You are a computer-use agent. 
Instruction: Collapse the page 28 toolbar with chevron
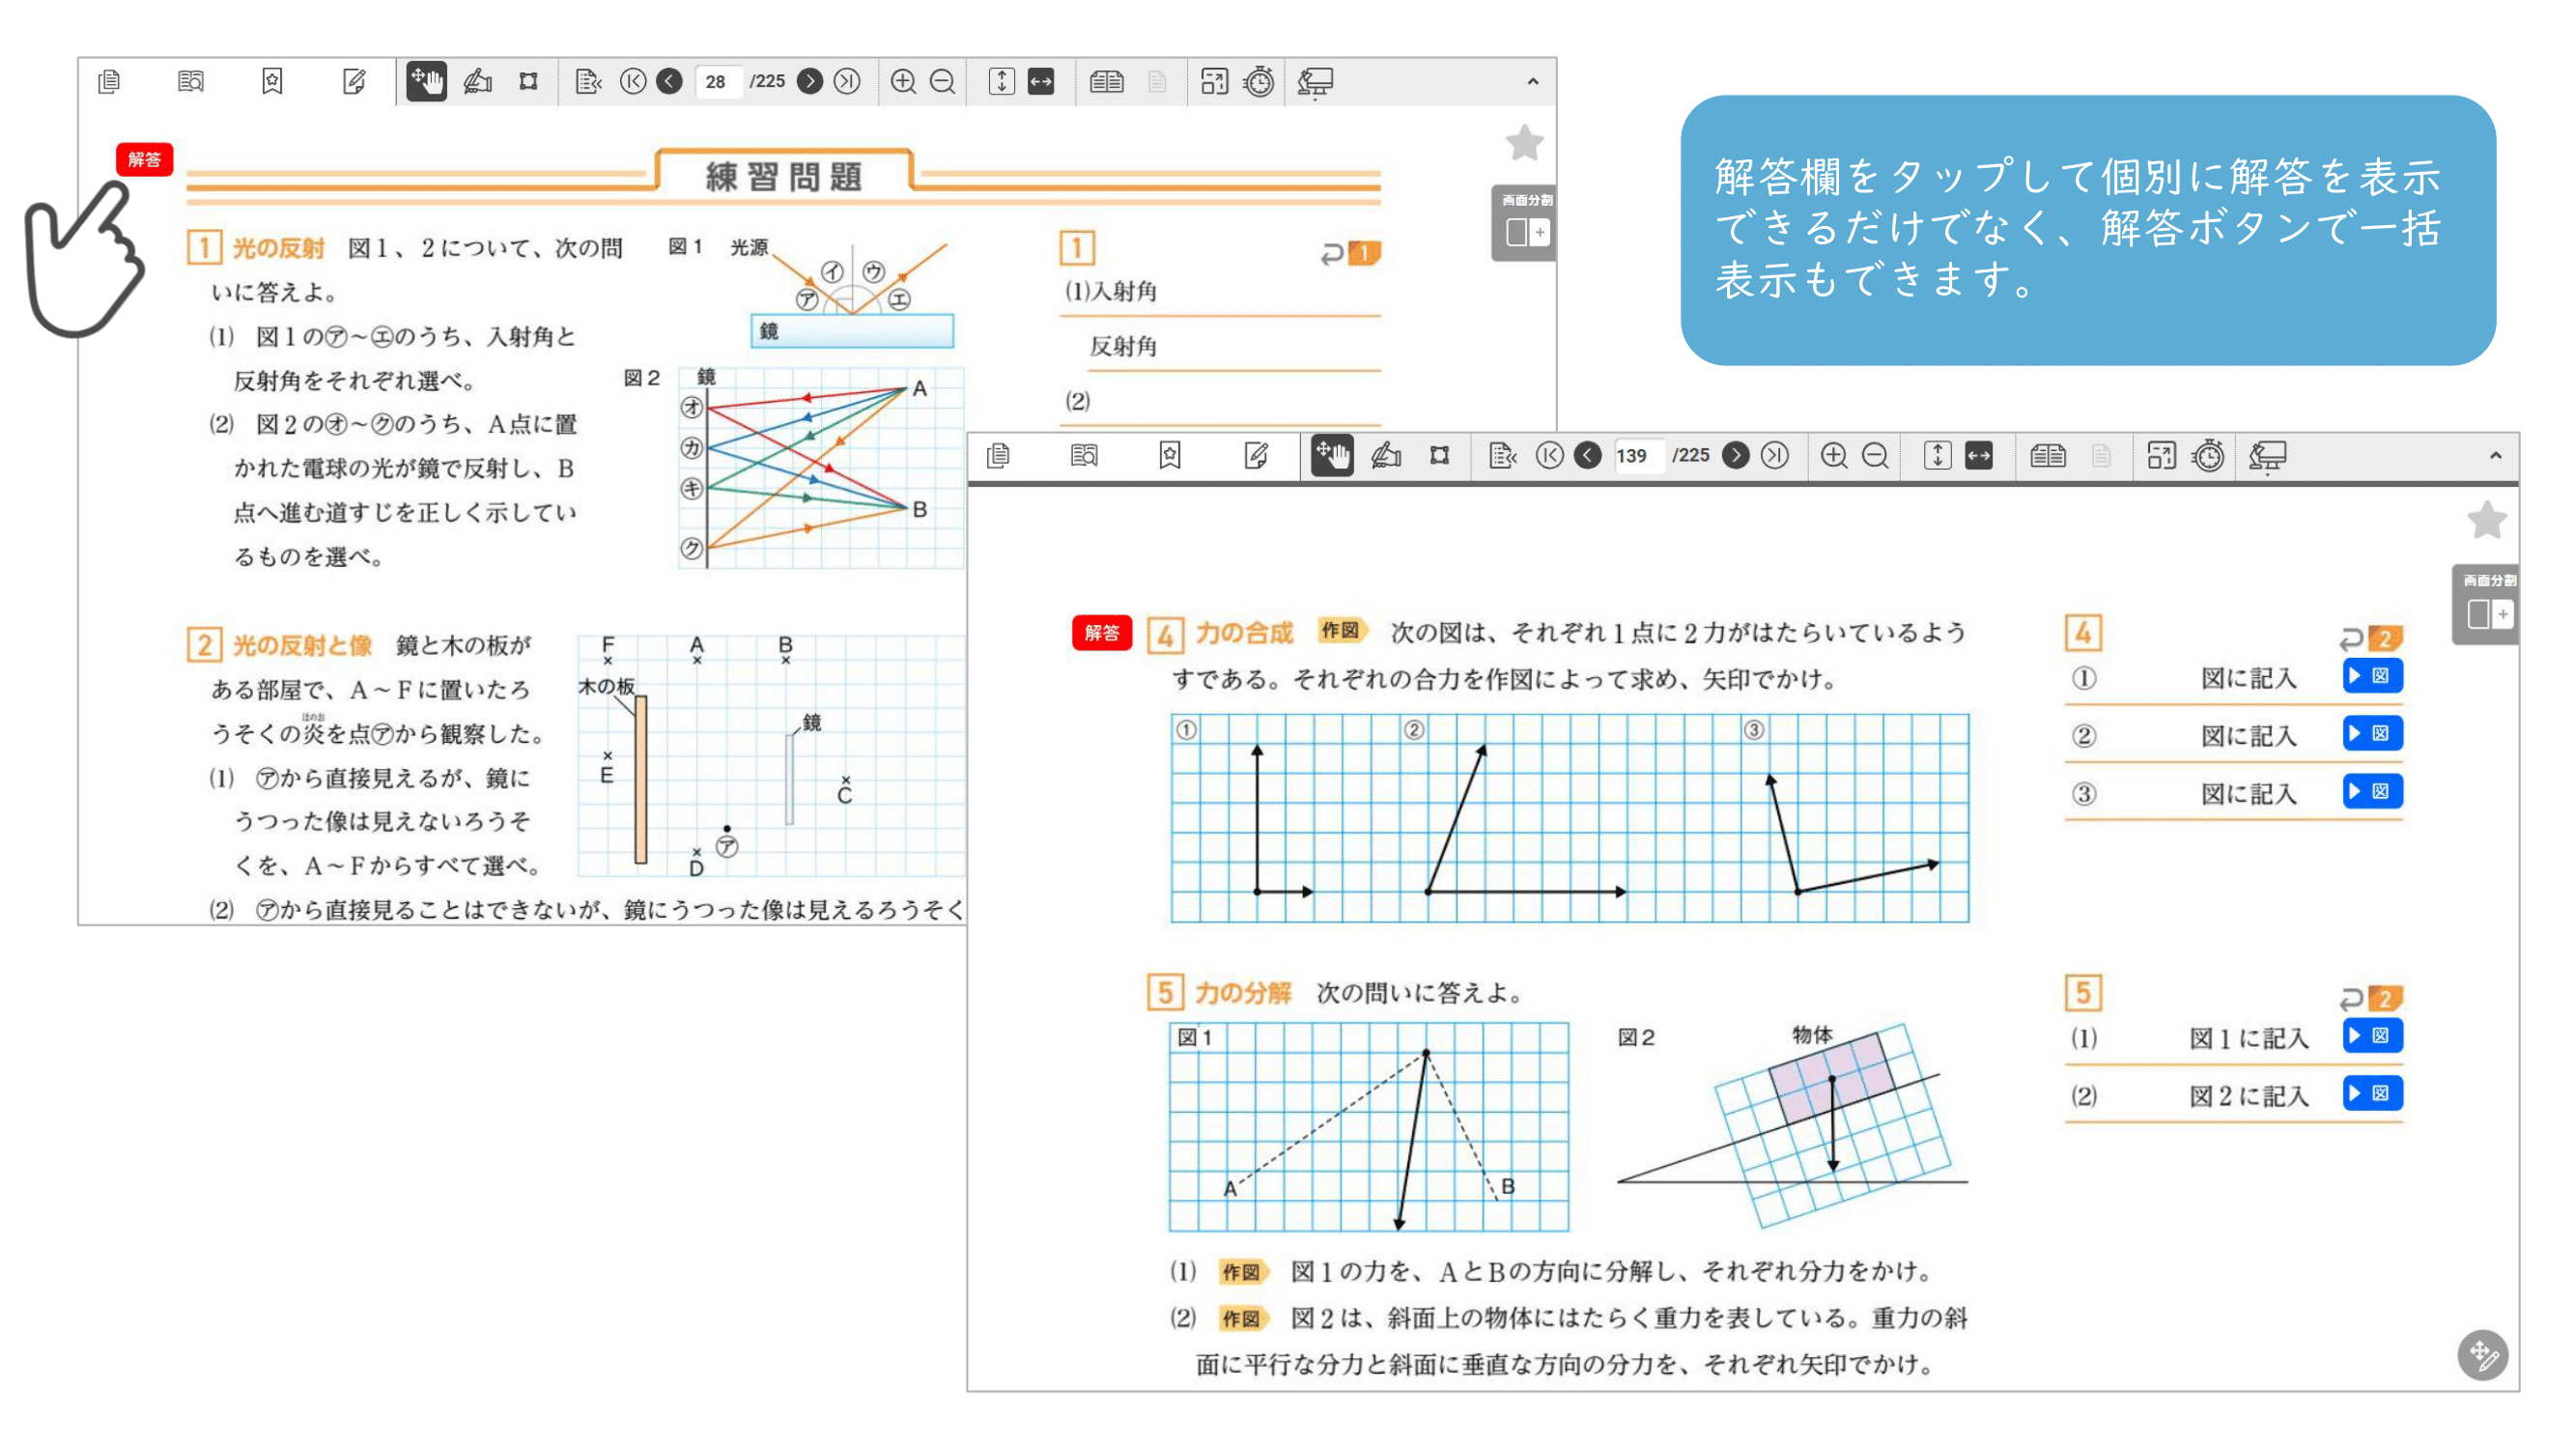[1532, 81]
